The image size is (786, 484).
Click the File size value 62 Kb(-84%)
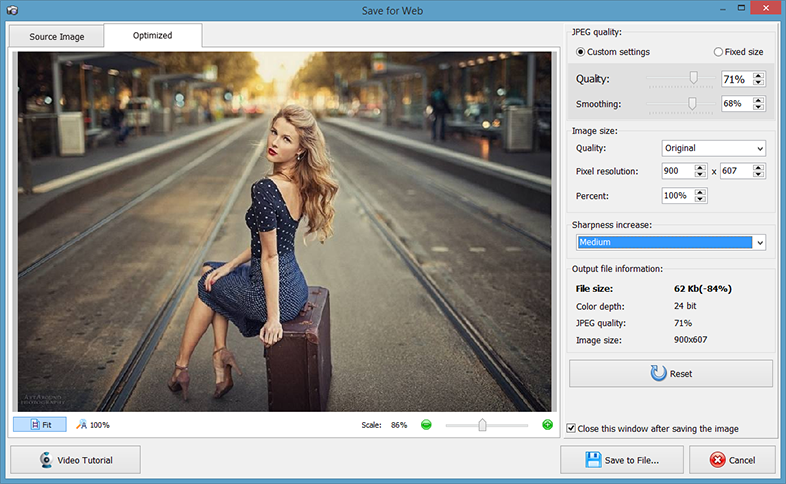tap(703, 289)
